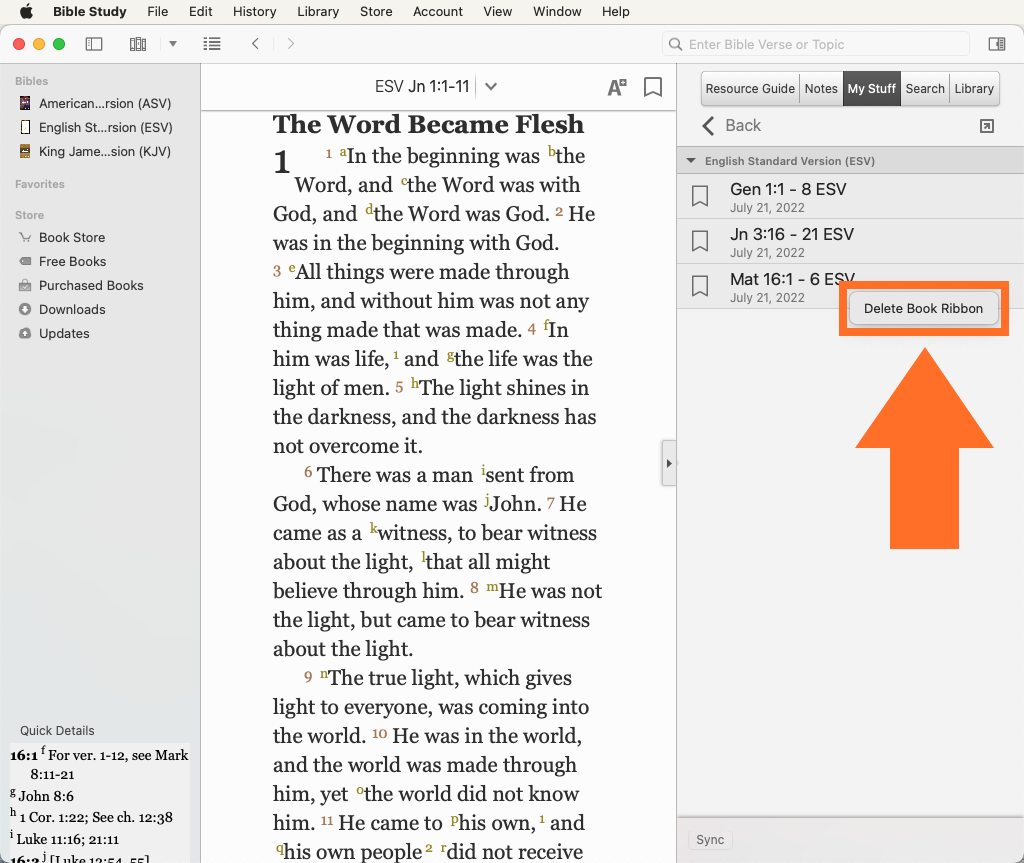Toggle the left sidebar panel icon
This screenshot has width=1024, height=863.
pos(94,44)
